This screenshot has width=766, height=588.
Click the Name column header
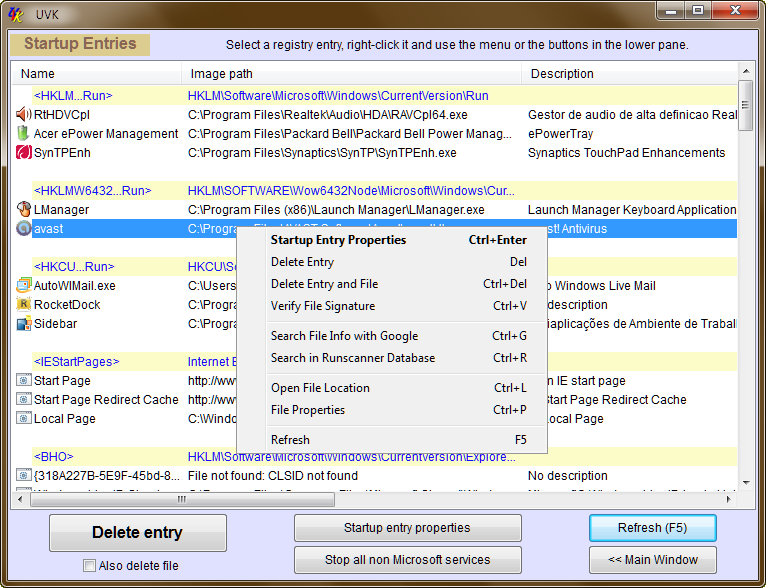[97, 74]
